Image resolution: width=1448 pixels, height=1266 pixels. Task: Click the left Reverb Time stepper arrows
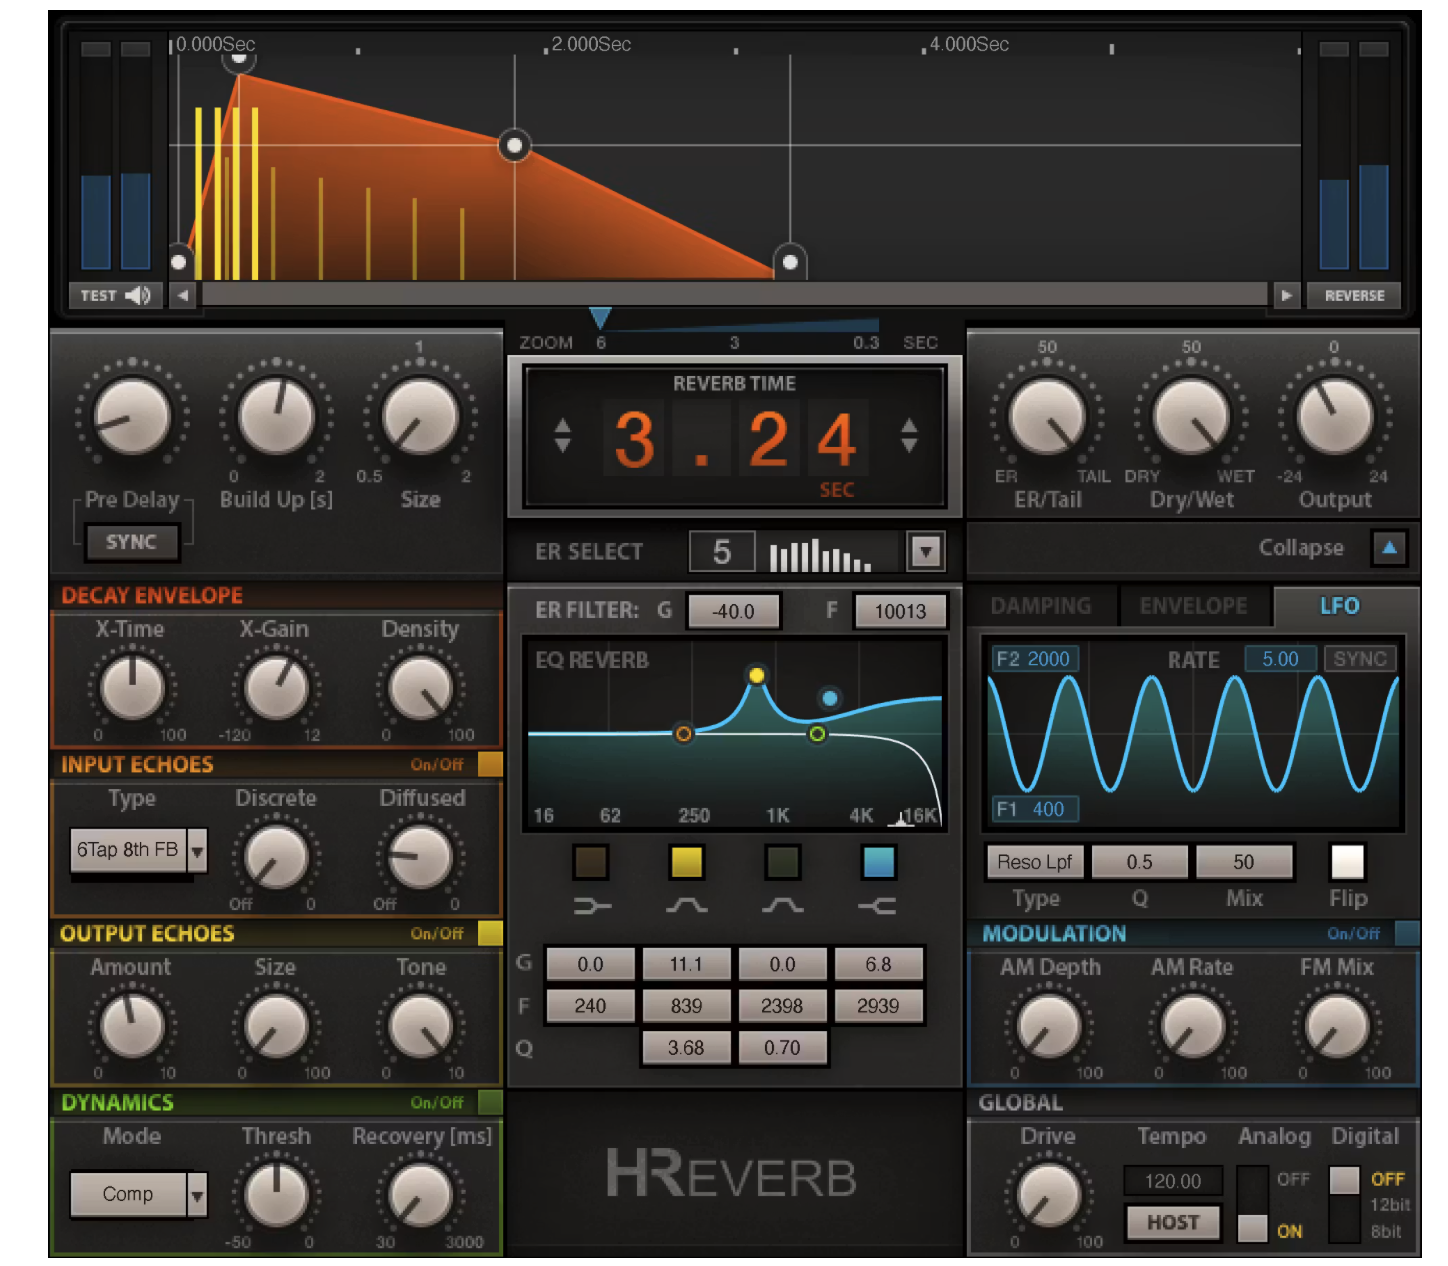coord(563,435)
